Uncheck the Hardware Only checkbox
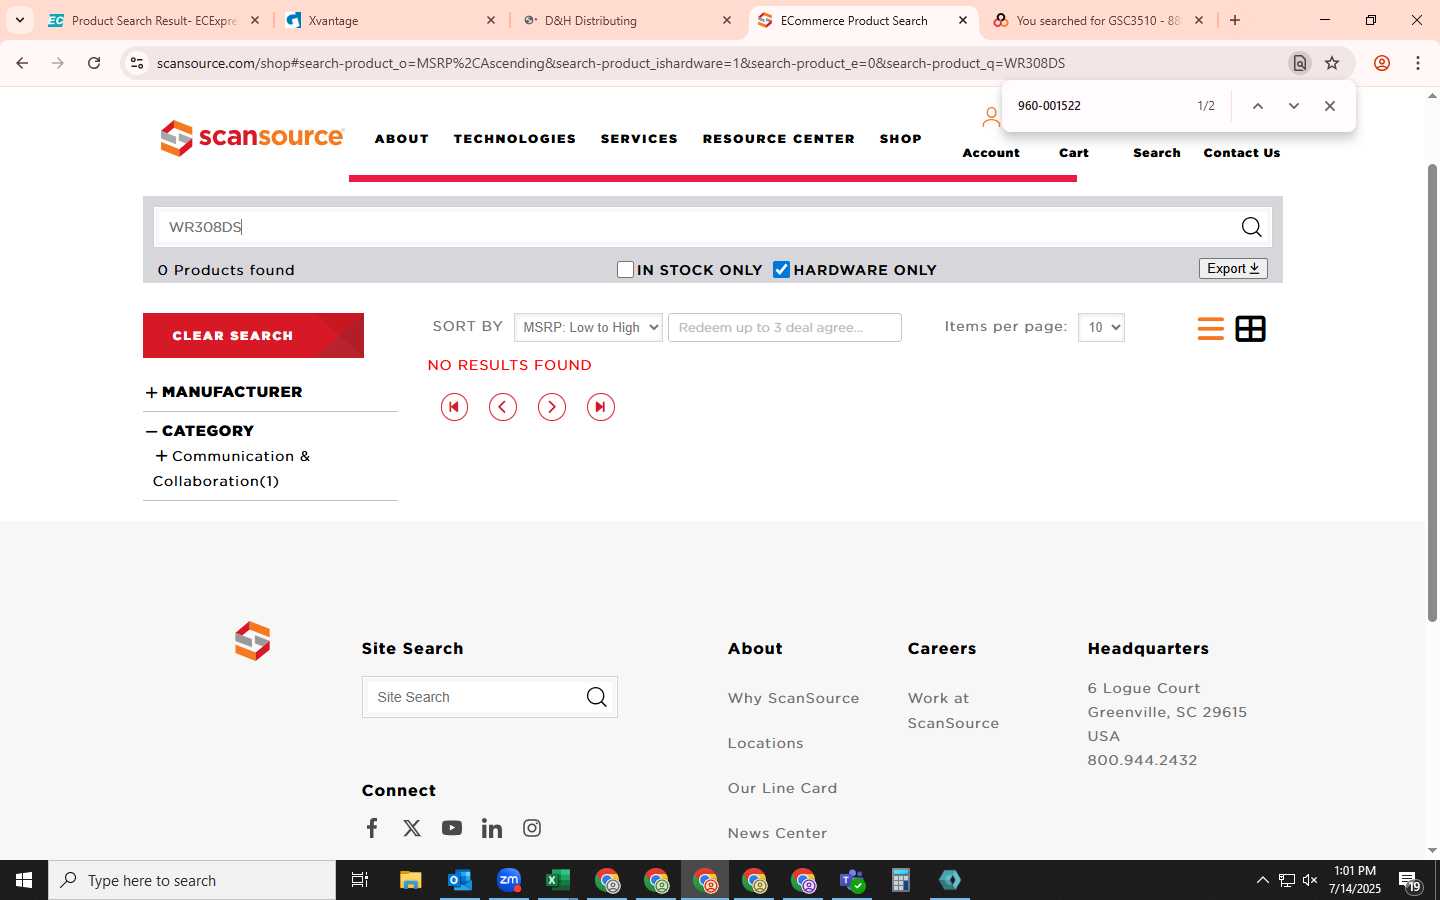Viewport: 1440px width, 900px height. (x=782, y=269)
